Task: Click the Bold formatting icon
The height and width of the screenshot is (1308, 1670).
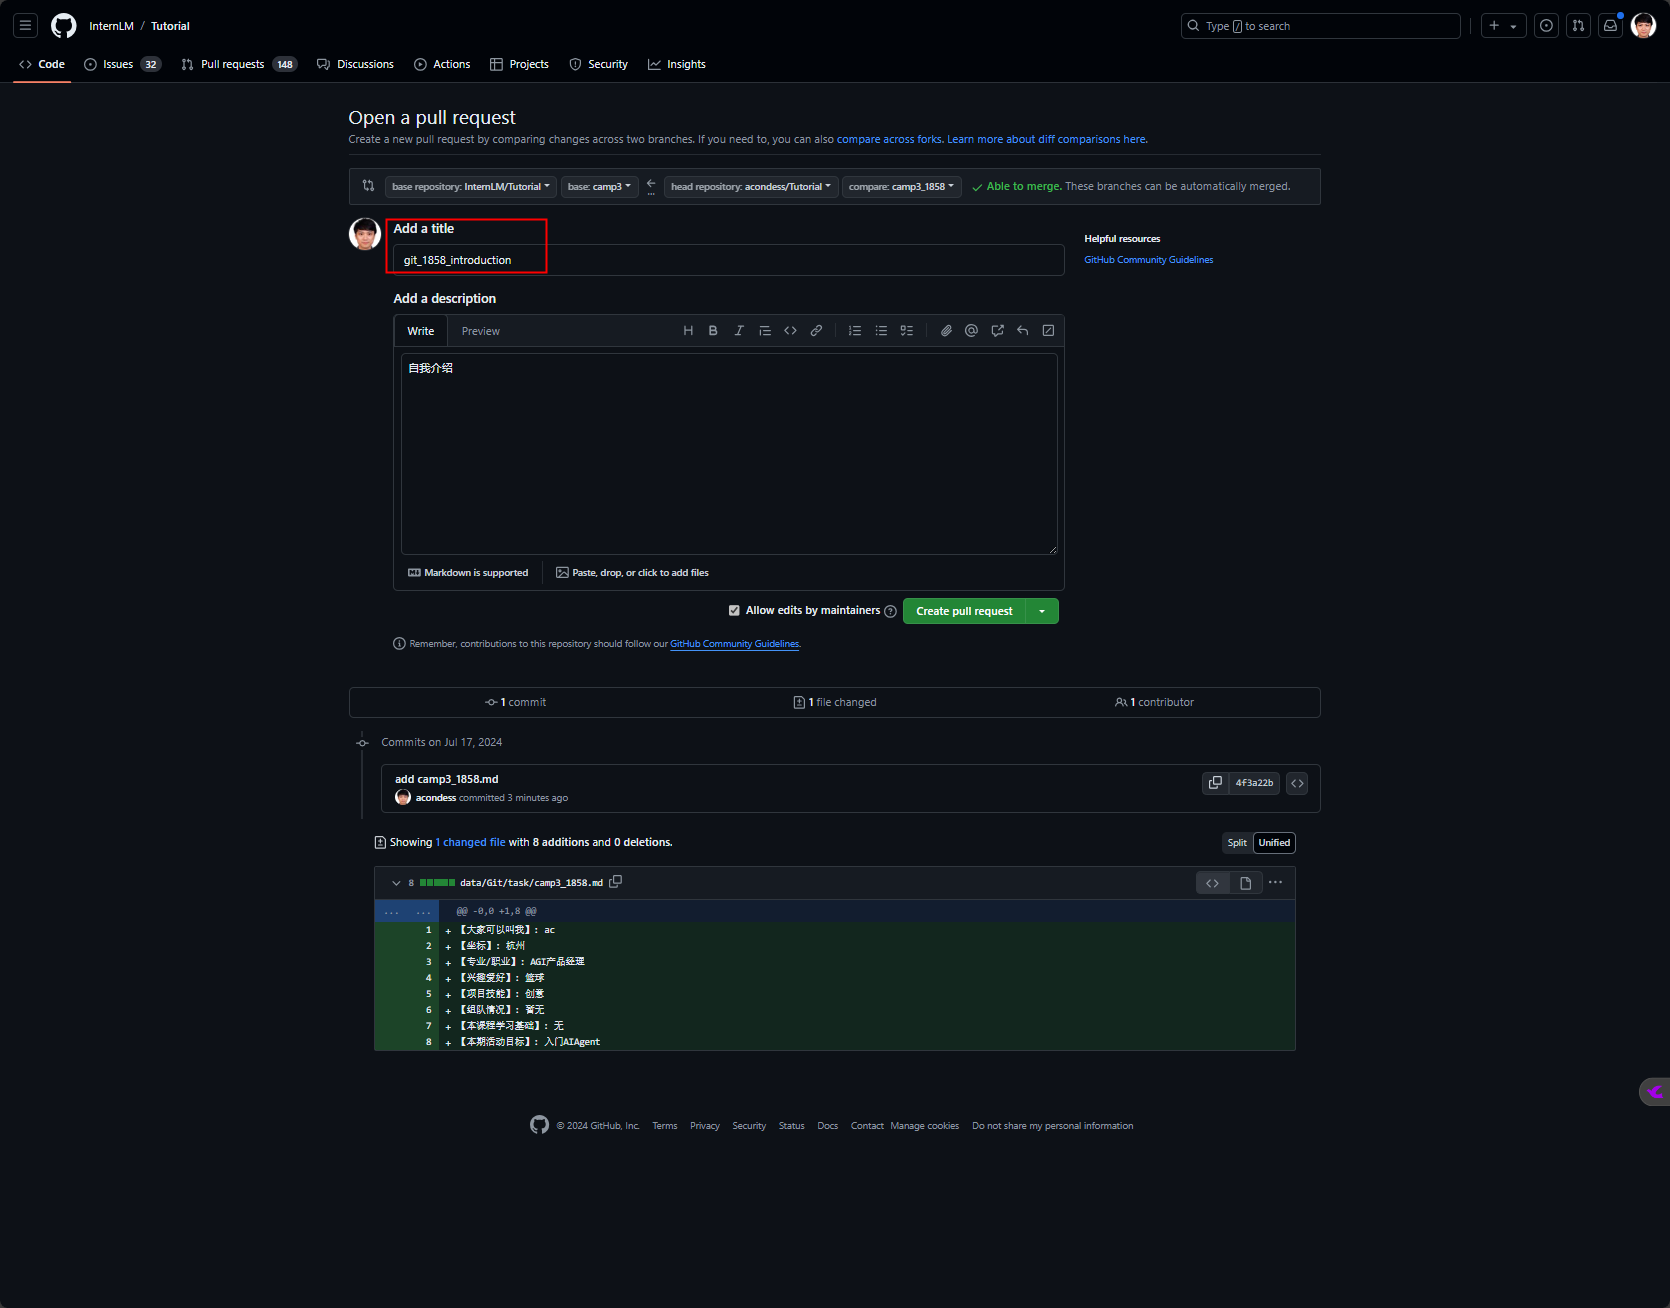Action: (713, 331)
